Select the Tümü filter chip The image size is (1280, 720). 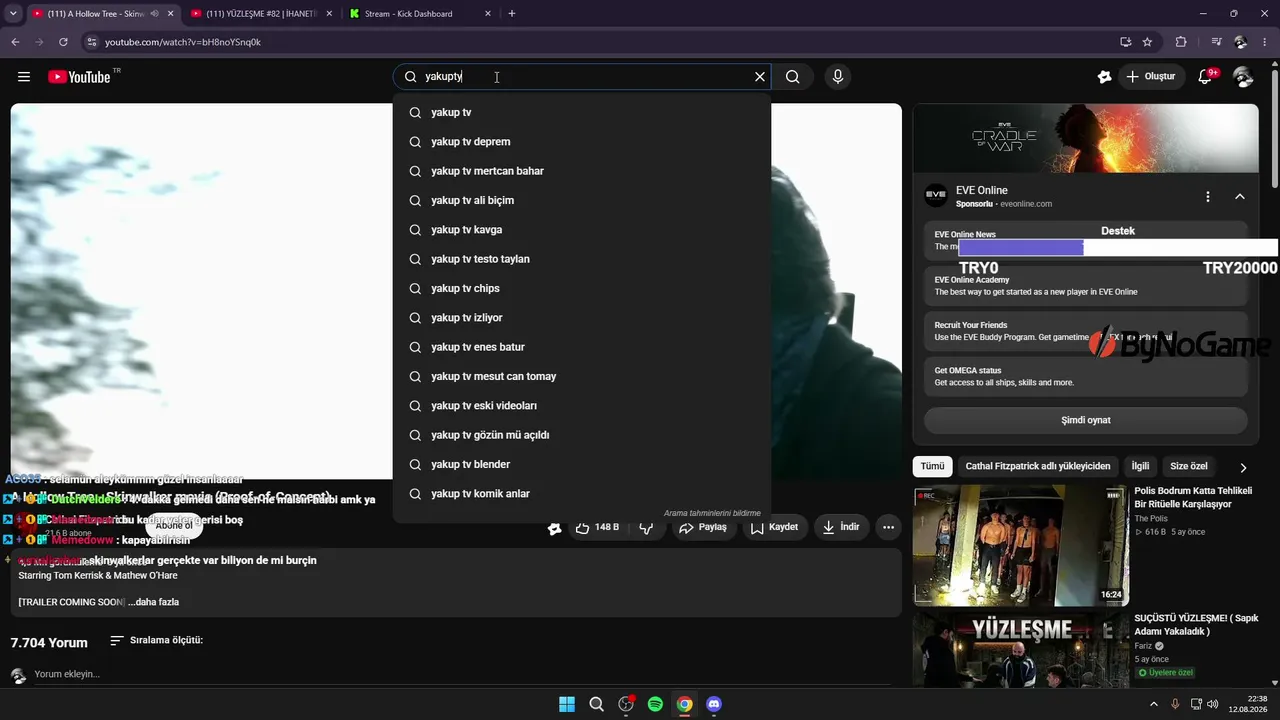[932, 466]
